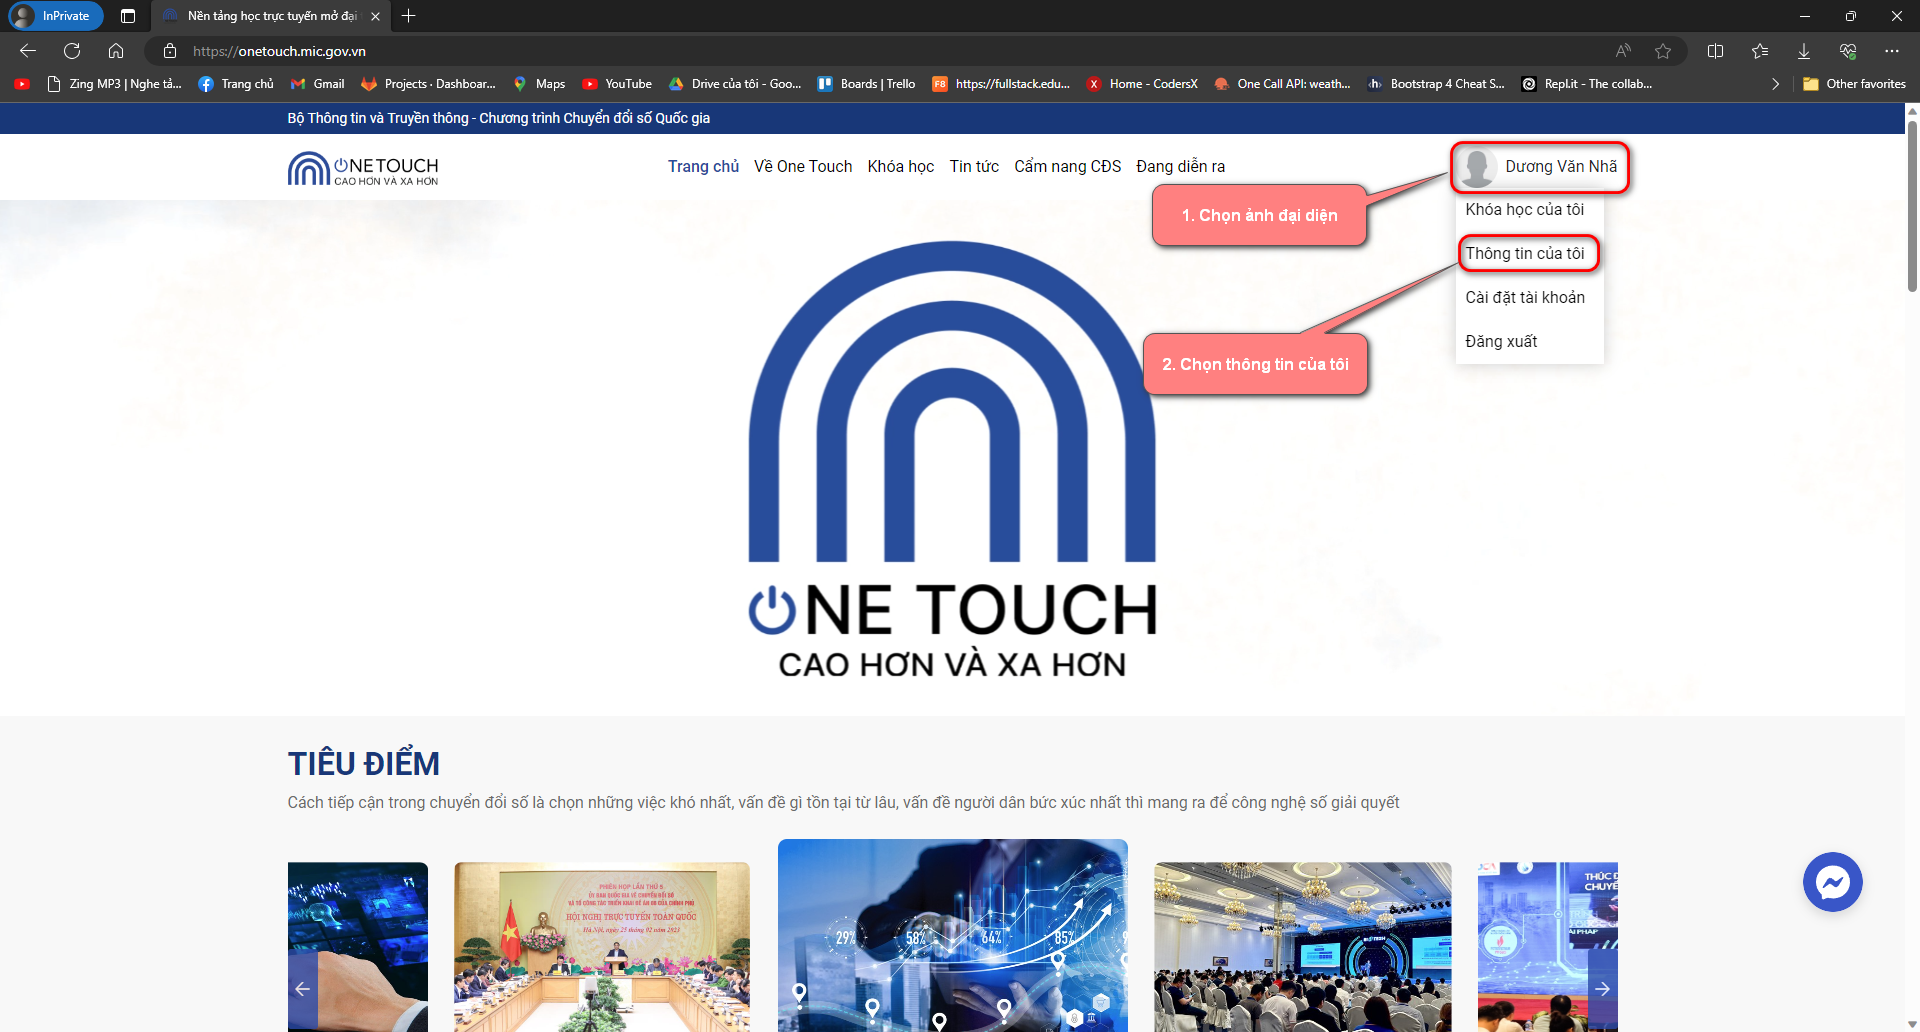
Task: Add page to favorites star icon
Action: coord(1663,51)
